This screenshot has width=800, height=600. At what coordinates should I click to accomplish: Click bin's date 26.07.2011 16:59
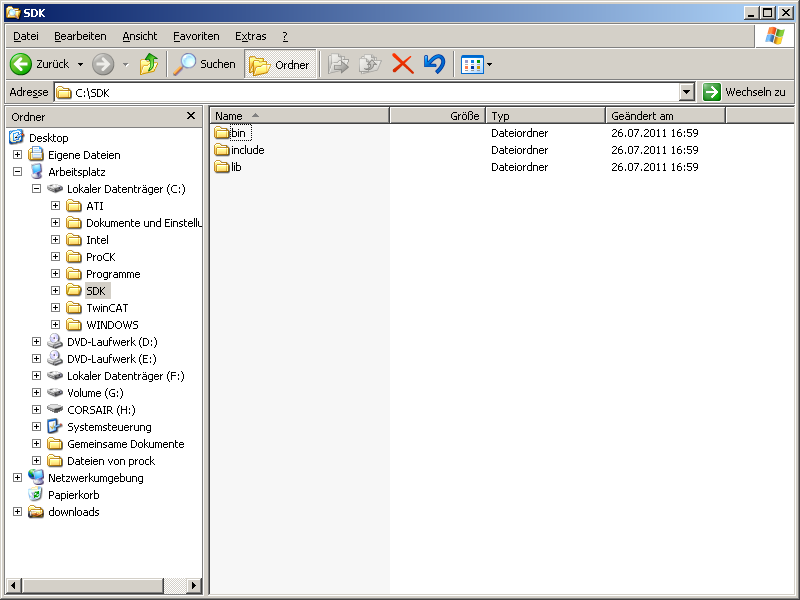(655, 133)
